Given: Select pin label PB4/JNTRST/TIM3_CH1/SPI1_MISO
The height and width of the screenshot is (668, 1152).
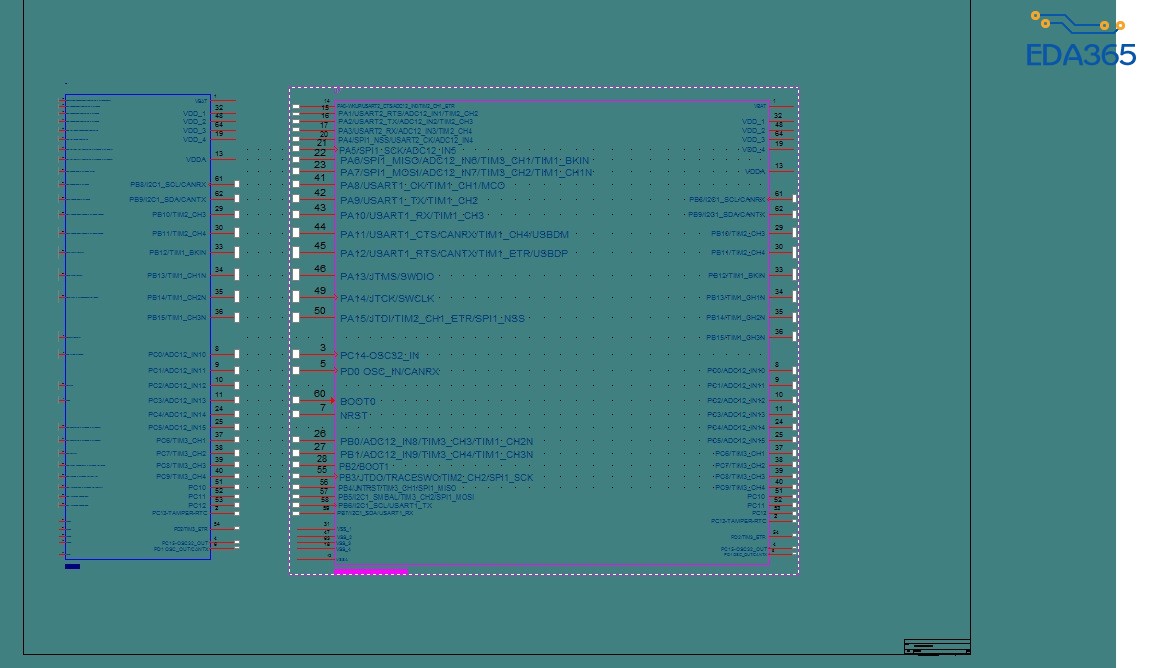Looking at the screenshot, I should 397,488.
